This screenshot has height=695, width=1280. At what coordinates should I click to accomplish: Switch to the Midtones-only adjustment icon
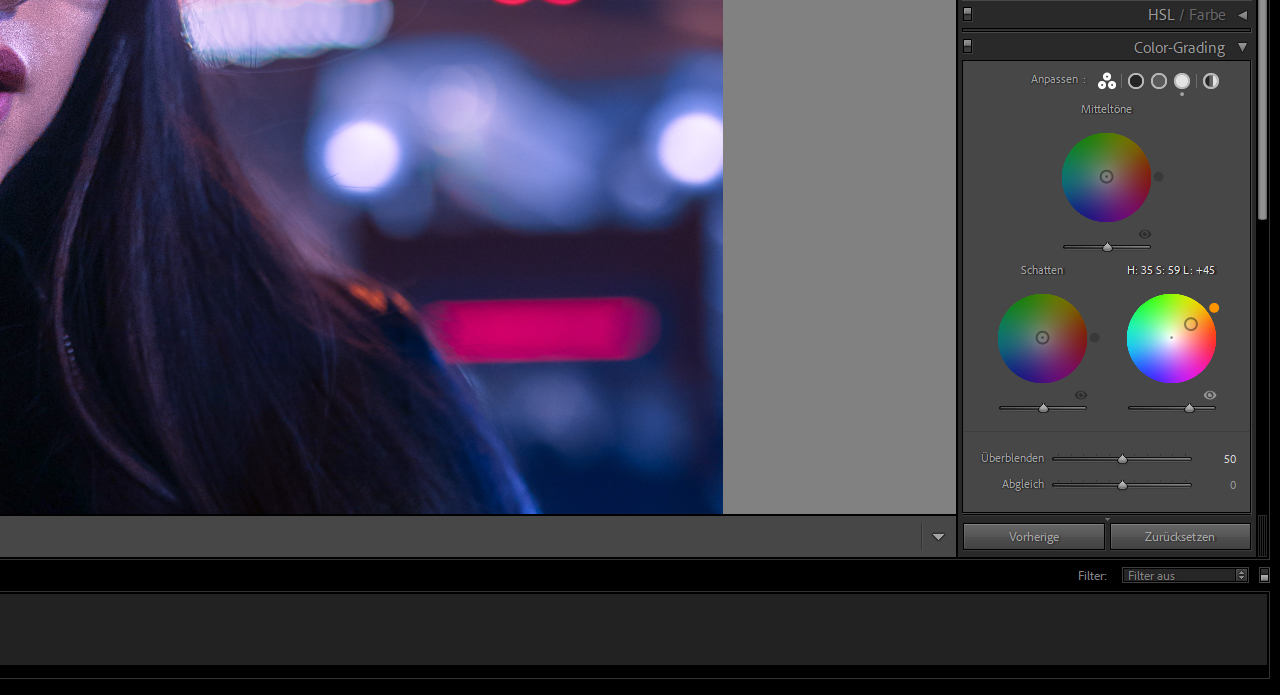point(1159,81)
